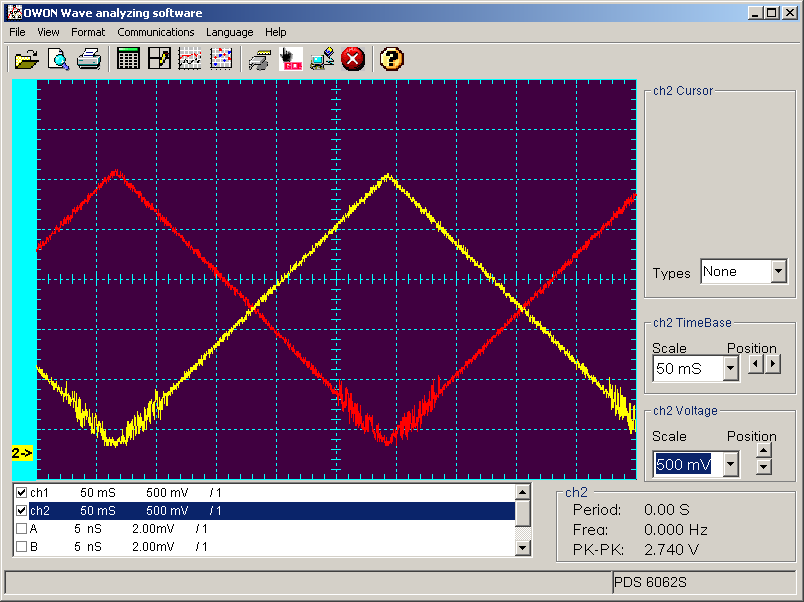Uncheck the ch2 channel checkbox
This screenshot has width=804, height=602.
coord(21,511)
